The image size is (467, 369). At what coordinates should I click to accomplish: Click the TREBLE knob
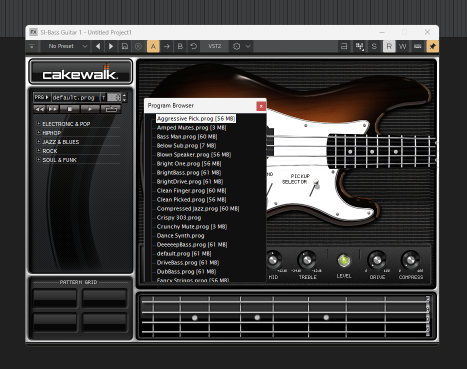coord(307,260)
